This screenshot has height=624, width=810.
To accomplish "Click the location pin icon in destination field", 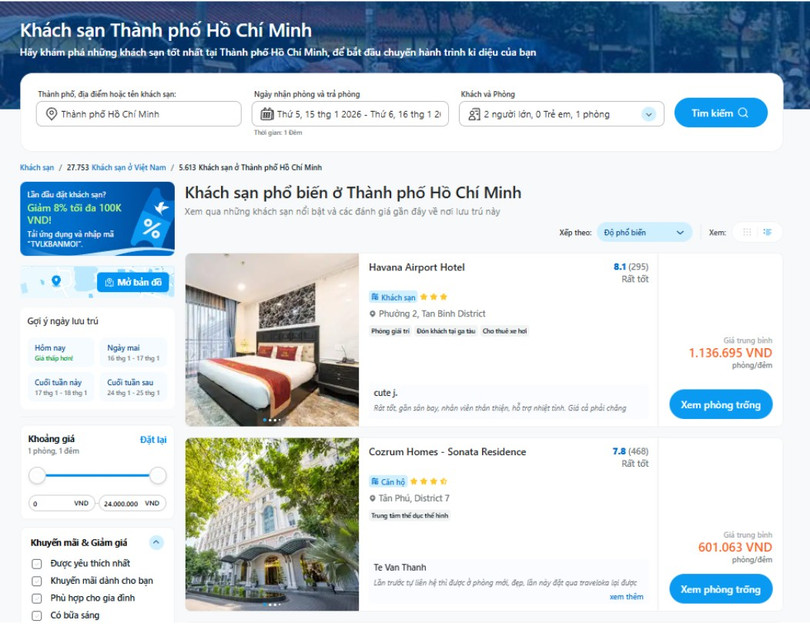I will click(51, 114).
